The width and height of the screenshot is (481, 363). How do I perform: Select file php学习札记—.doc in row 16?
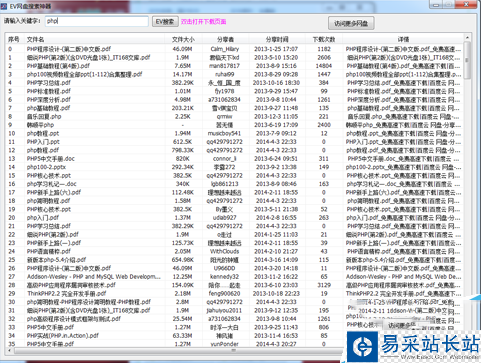[x=52, y=184]
